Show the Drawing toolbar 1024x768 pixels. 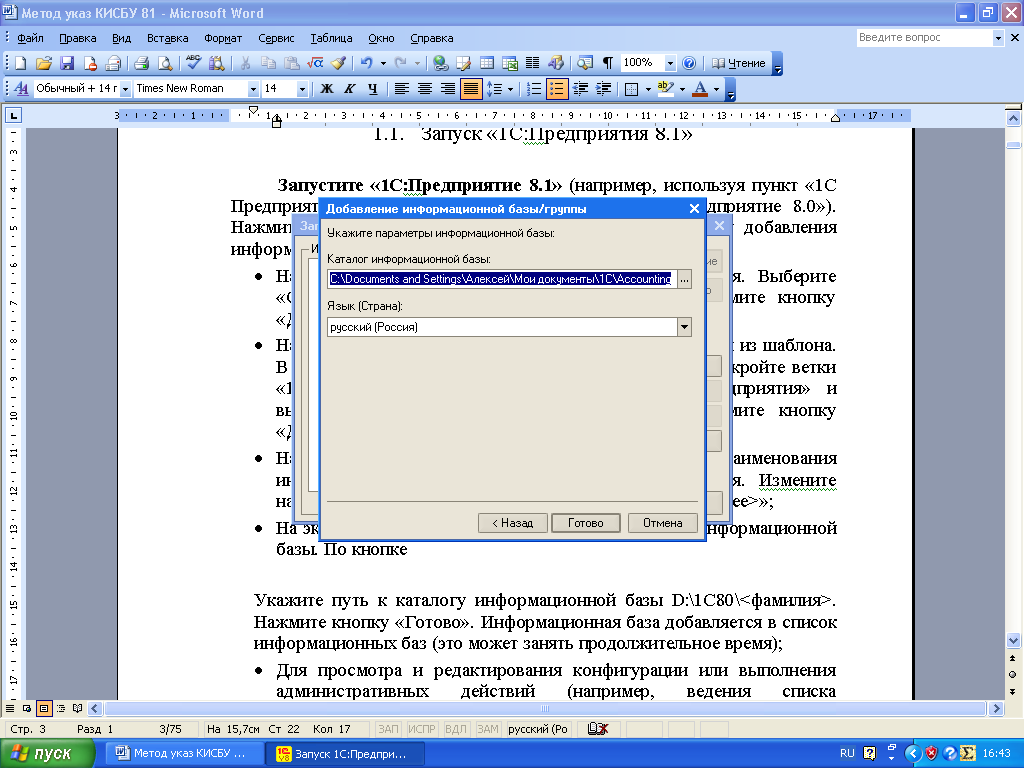tap(556, 63)
